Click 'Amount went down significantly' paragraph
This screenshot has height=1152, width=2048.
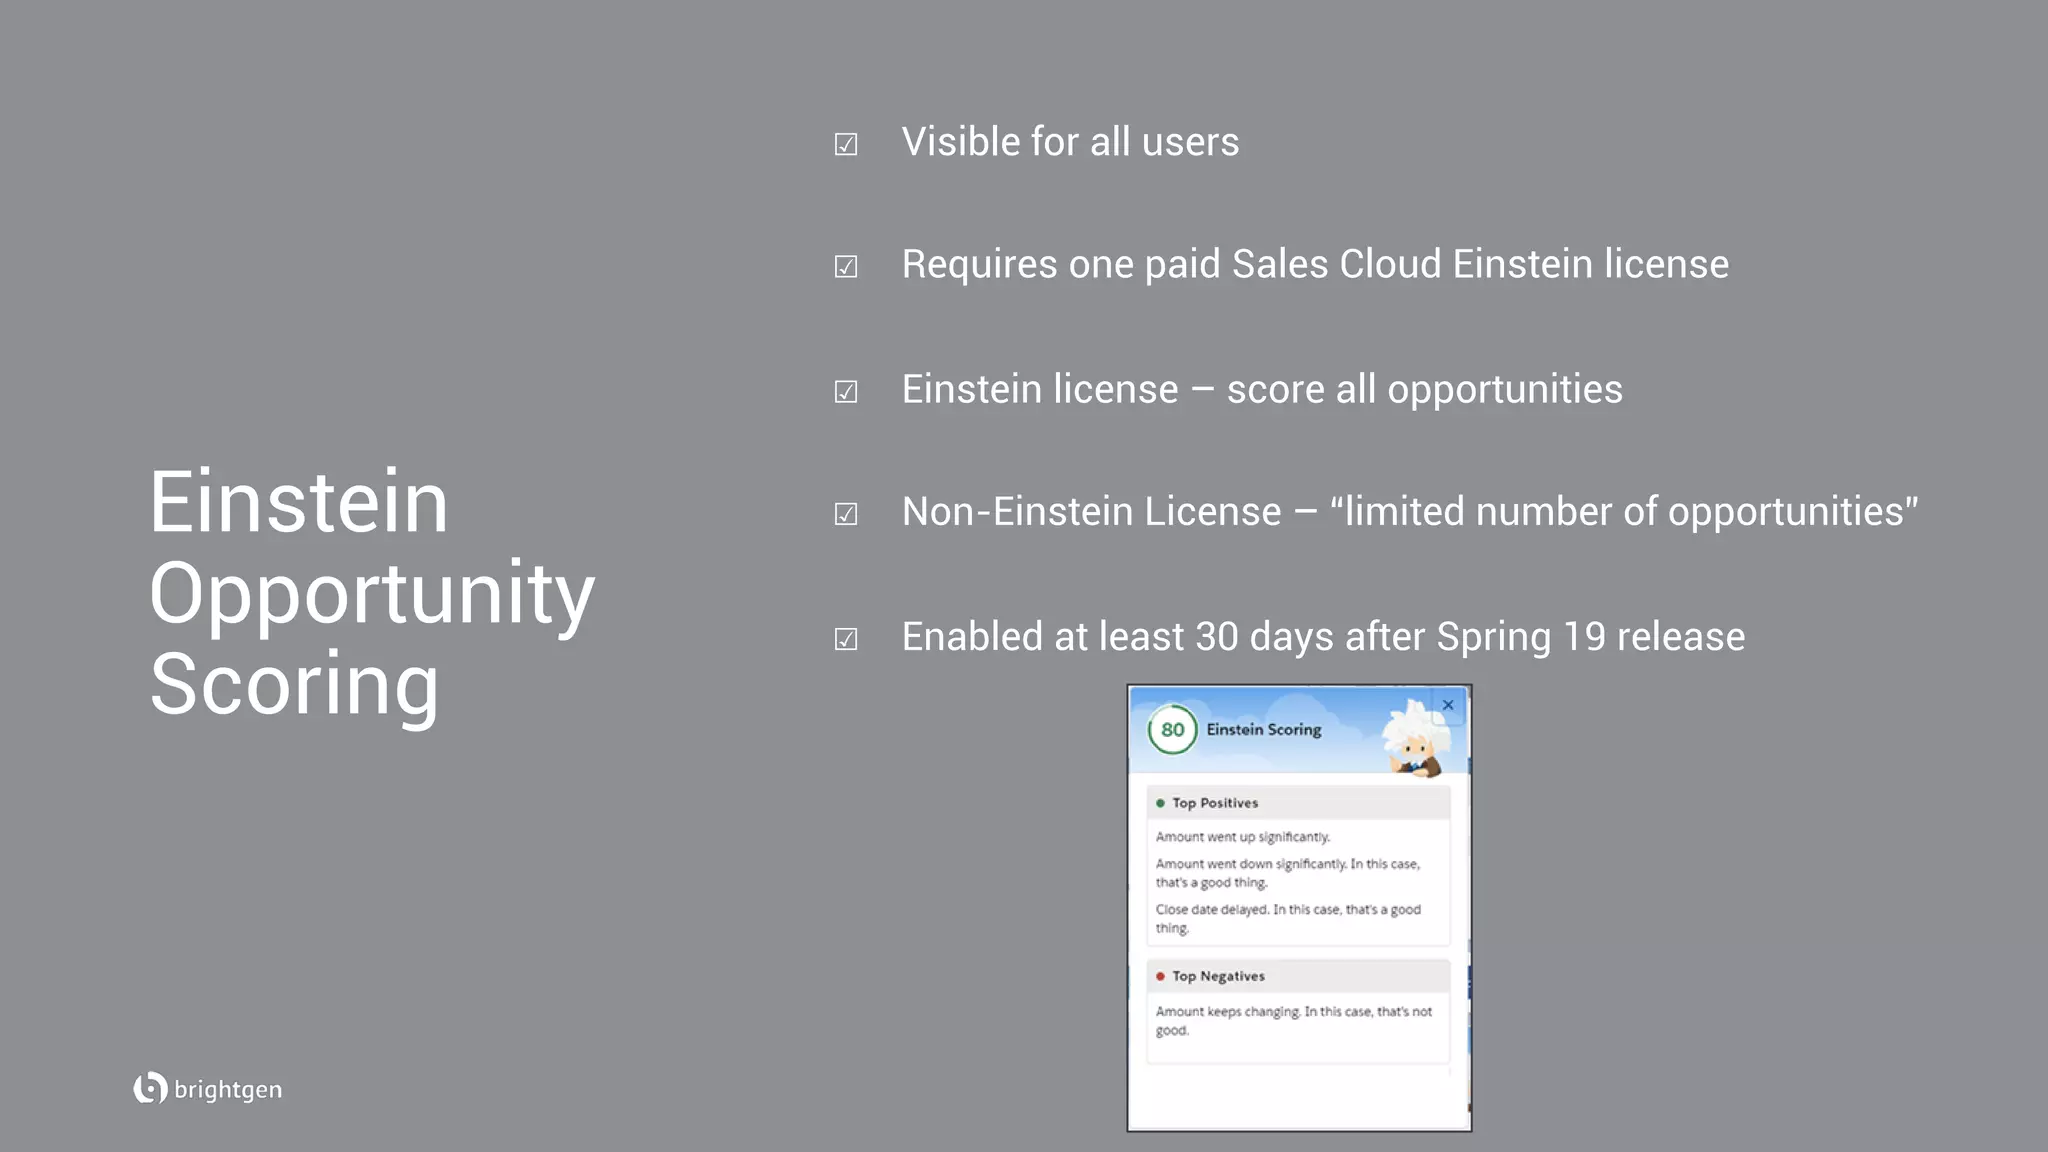(1288, 873)
